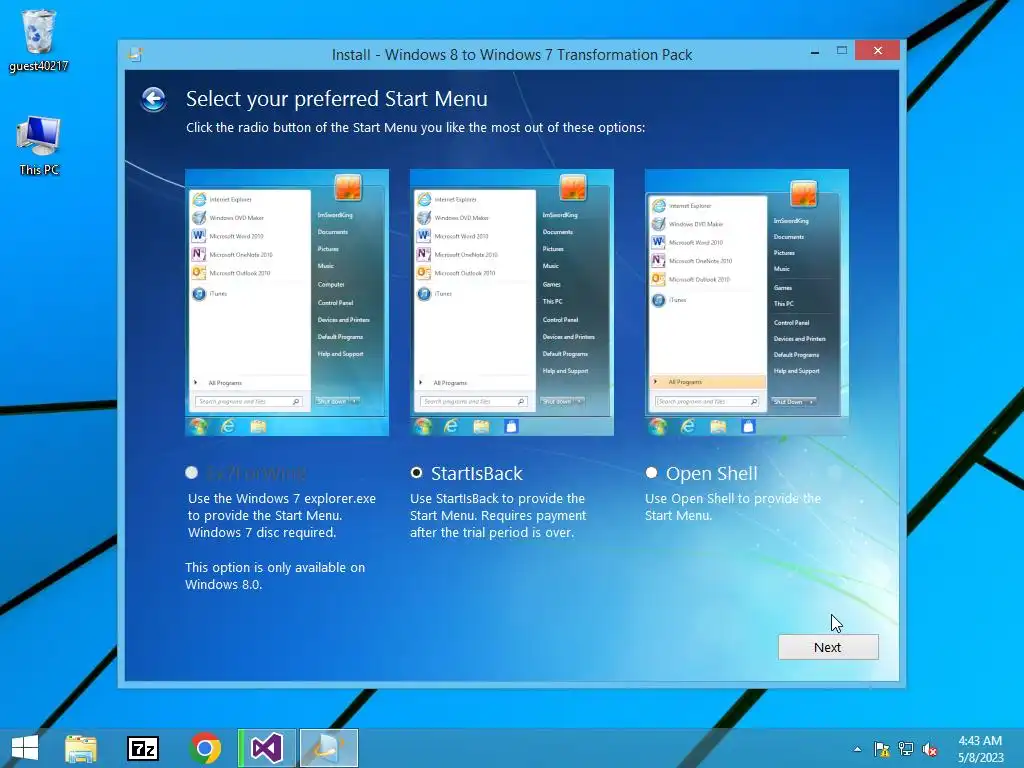This screenshot has width=1024, height=768.
Task: Click the installer taskbar icon
Action: pyautogui.click(x=328, y=748)
